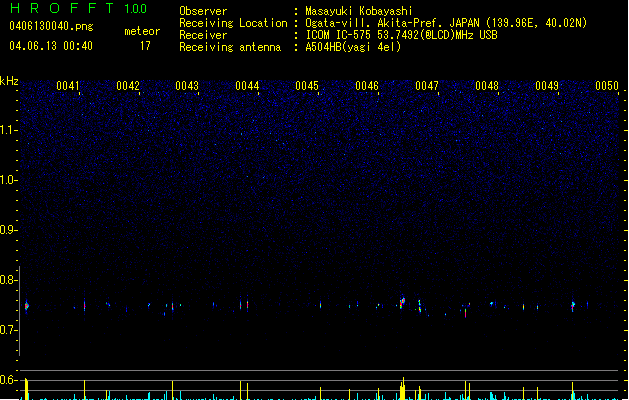The height and width of the screenshot is (400, 629).
Task: Click the 0044 time marker
Action: (x=247, y=86)
